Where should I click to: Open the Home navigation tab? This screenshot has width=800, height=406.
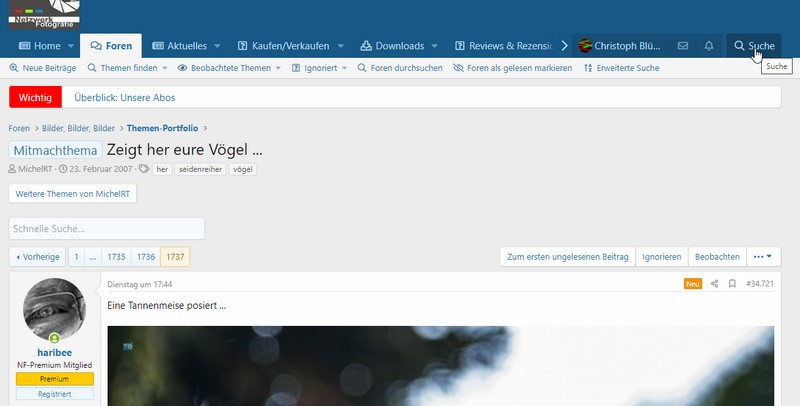(40, 46)
